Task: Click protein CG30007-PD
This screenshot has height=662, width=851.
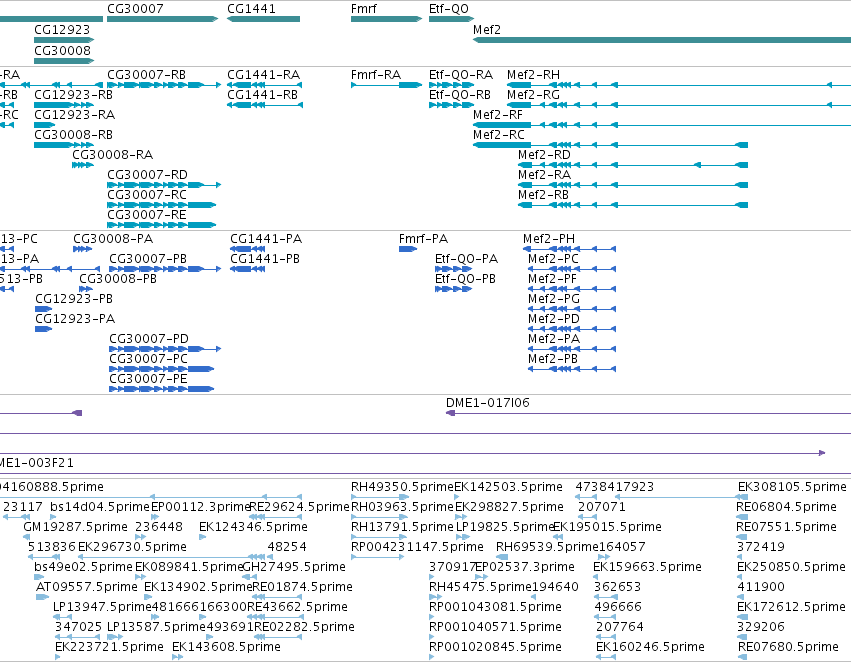Action: click(x=149, y=339)
